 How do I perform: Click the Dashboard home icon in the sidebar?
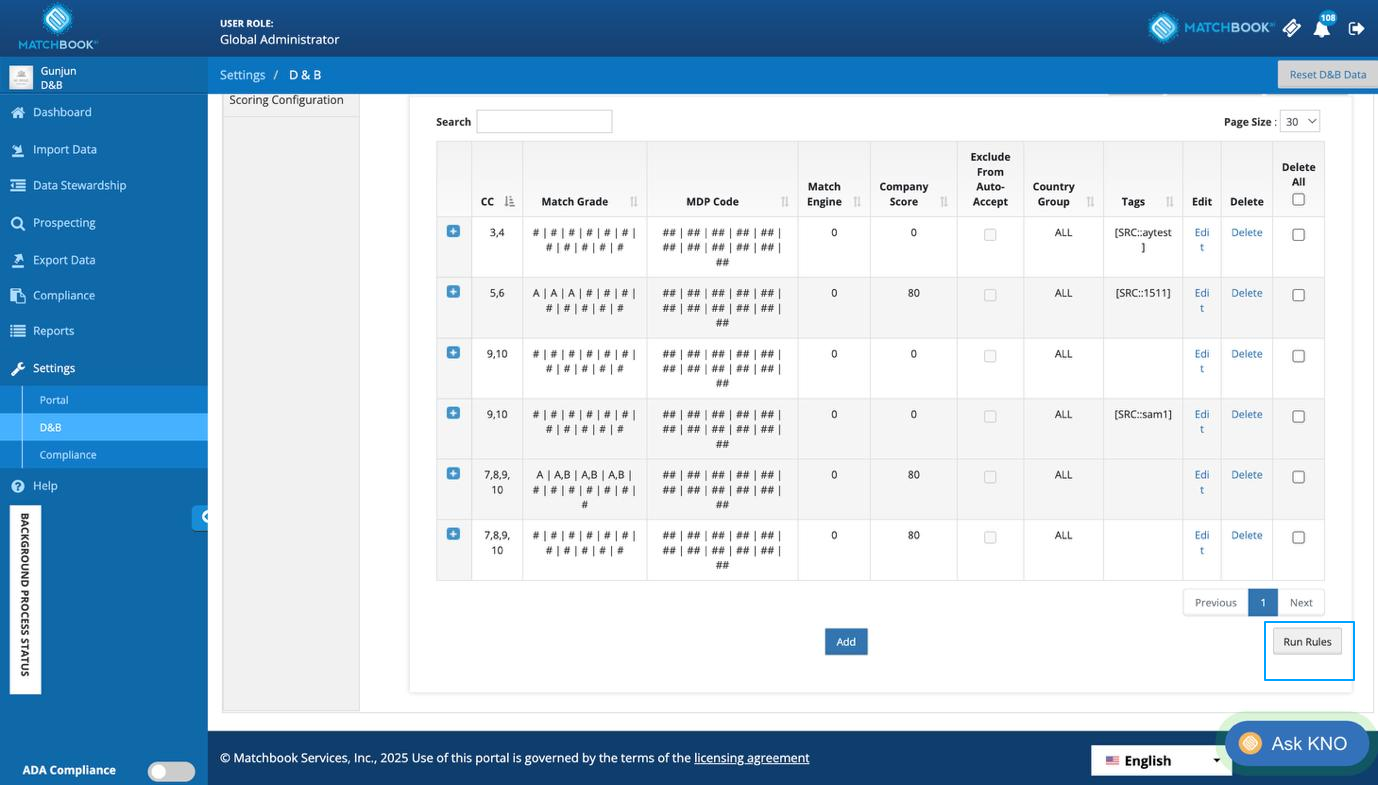[17, 112]
